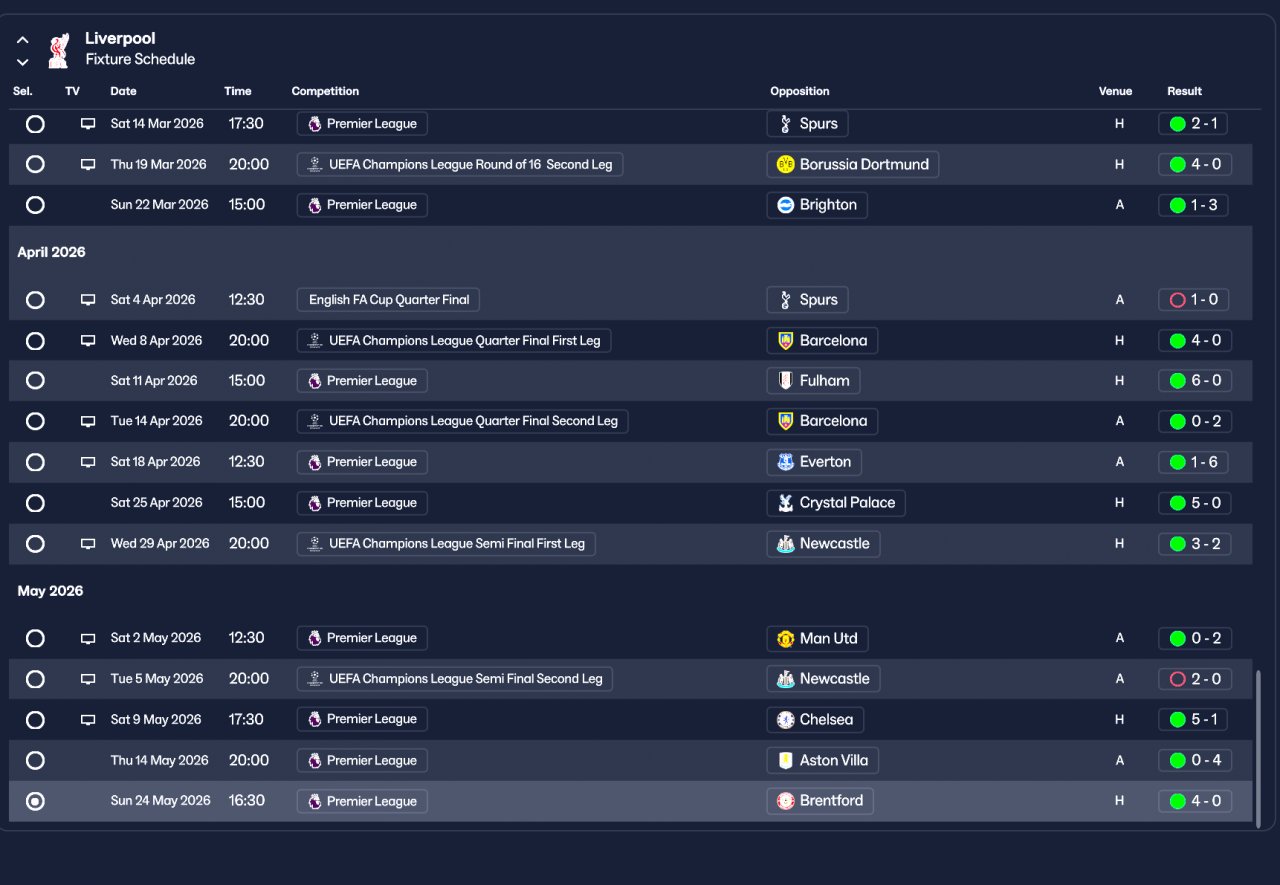Click the selected radio button on the Brentford row
The image size is (1280, 885).
(35, 801)
